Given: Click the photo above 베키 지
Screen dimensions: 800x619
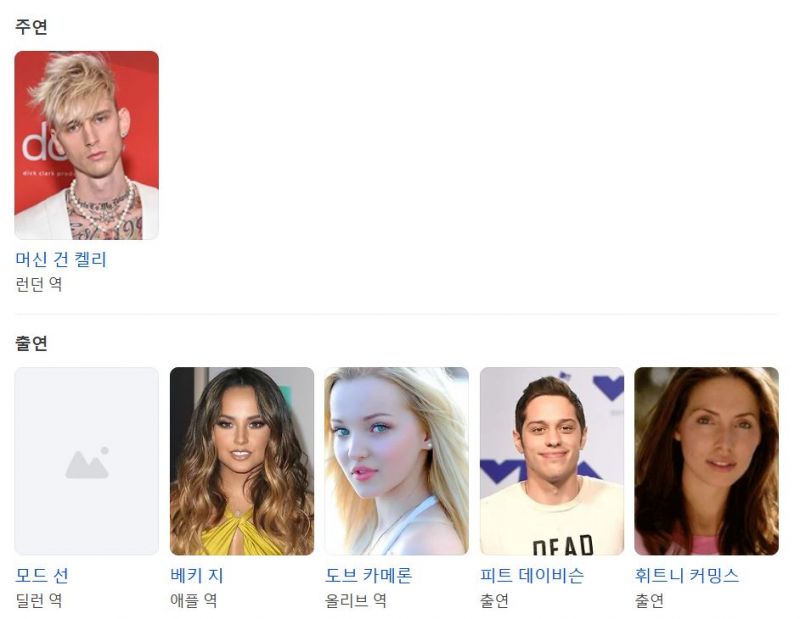Looking at the screenshot, I should click(242, 461).
